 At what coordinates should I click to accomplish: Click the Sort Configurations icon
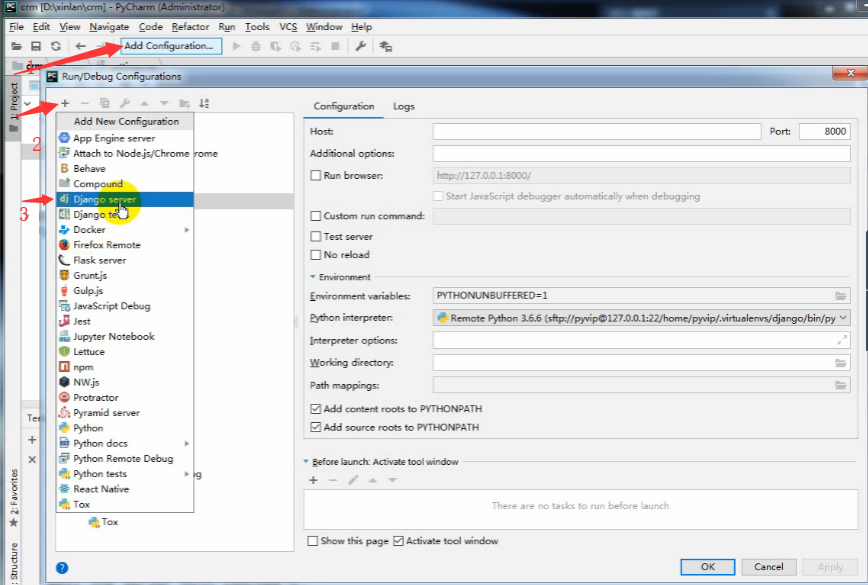pyautogui.click(x=204, y=103)
